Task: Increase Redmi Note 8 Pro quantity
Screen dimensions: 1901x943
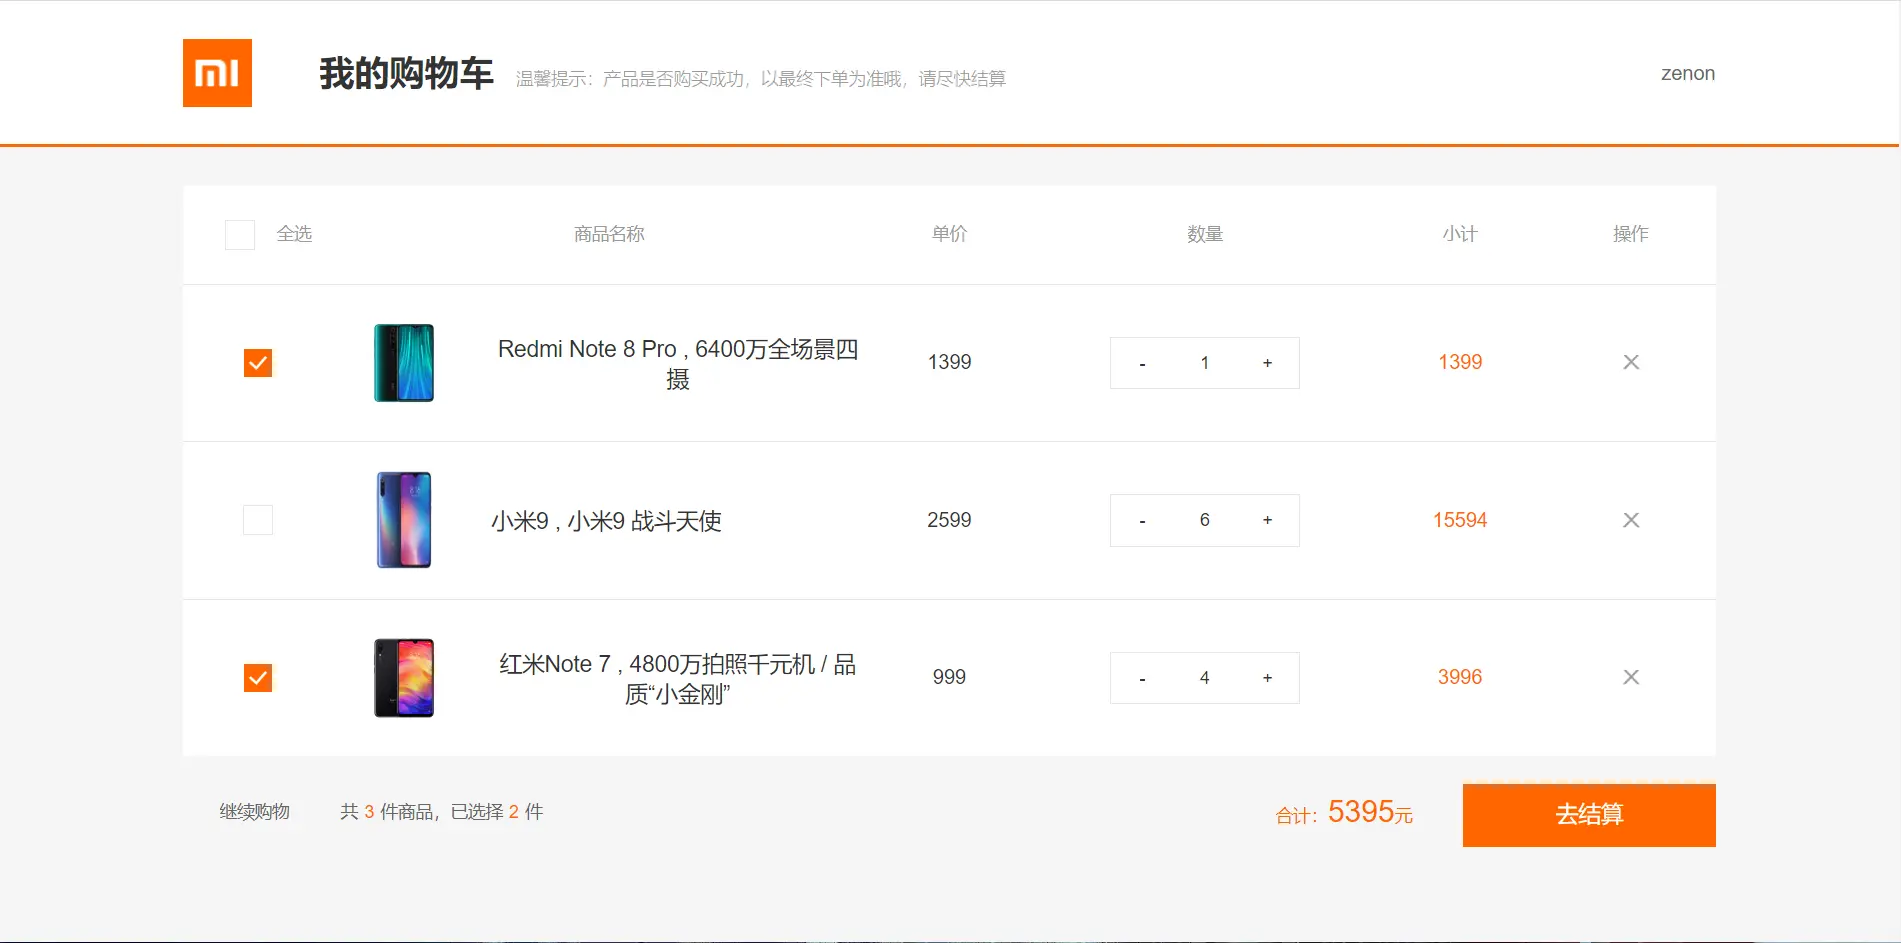Action: [x=1267, y=363]
